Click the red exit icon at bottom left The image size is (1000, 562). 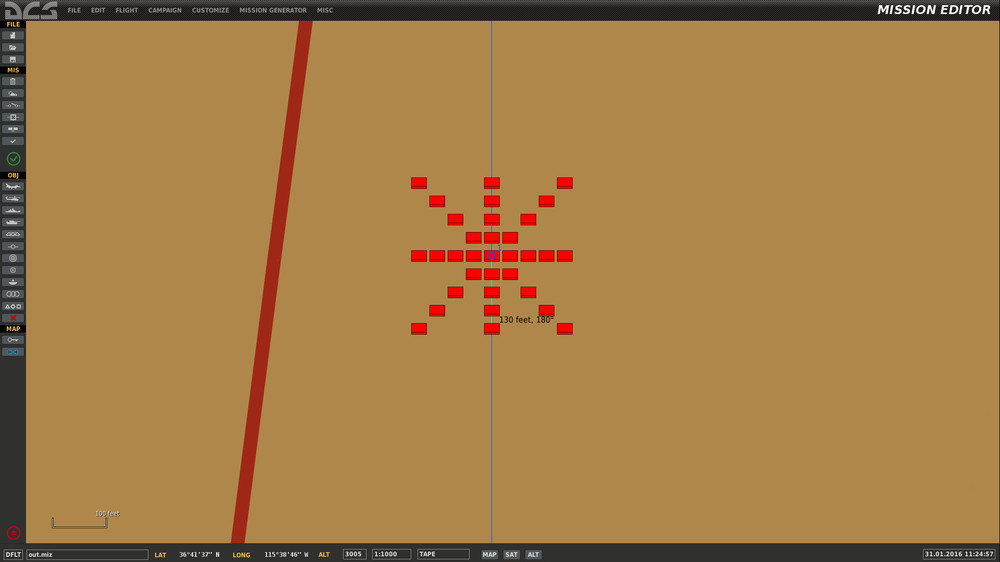coord(13,533)
